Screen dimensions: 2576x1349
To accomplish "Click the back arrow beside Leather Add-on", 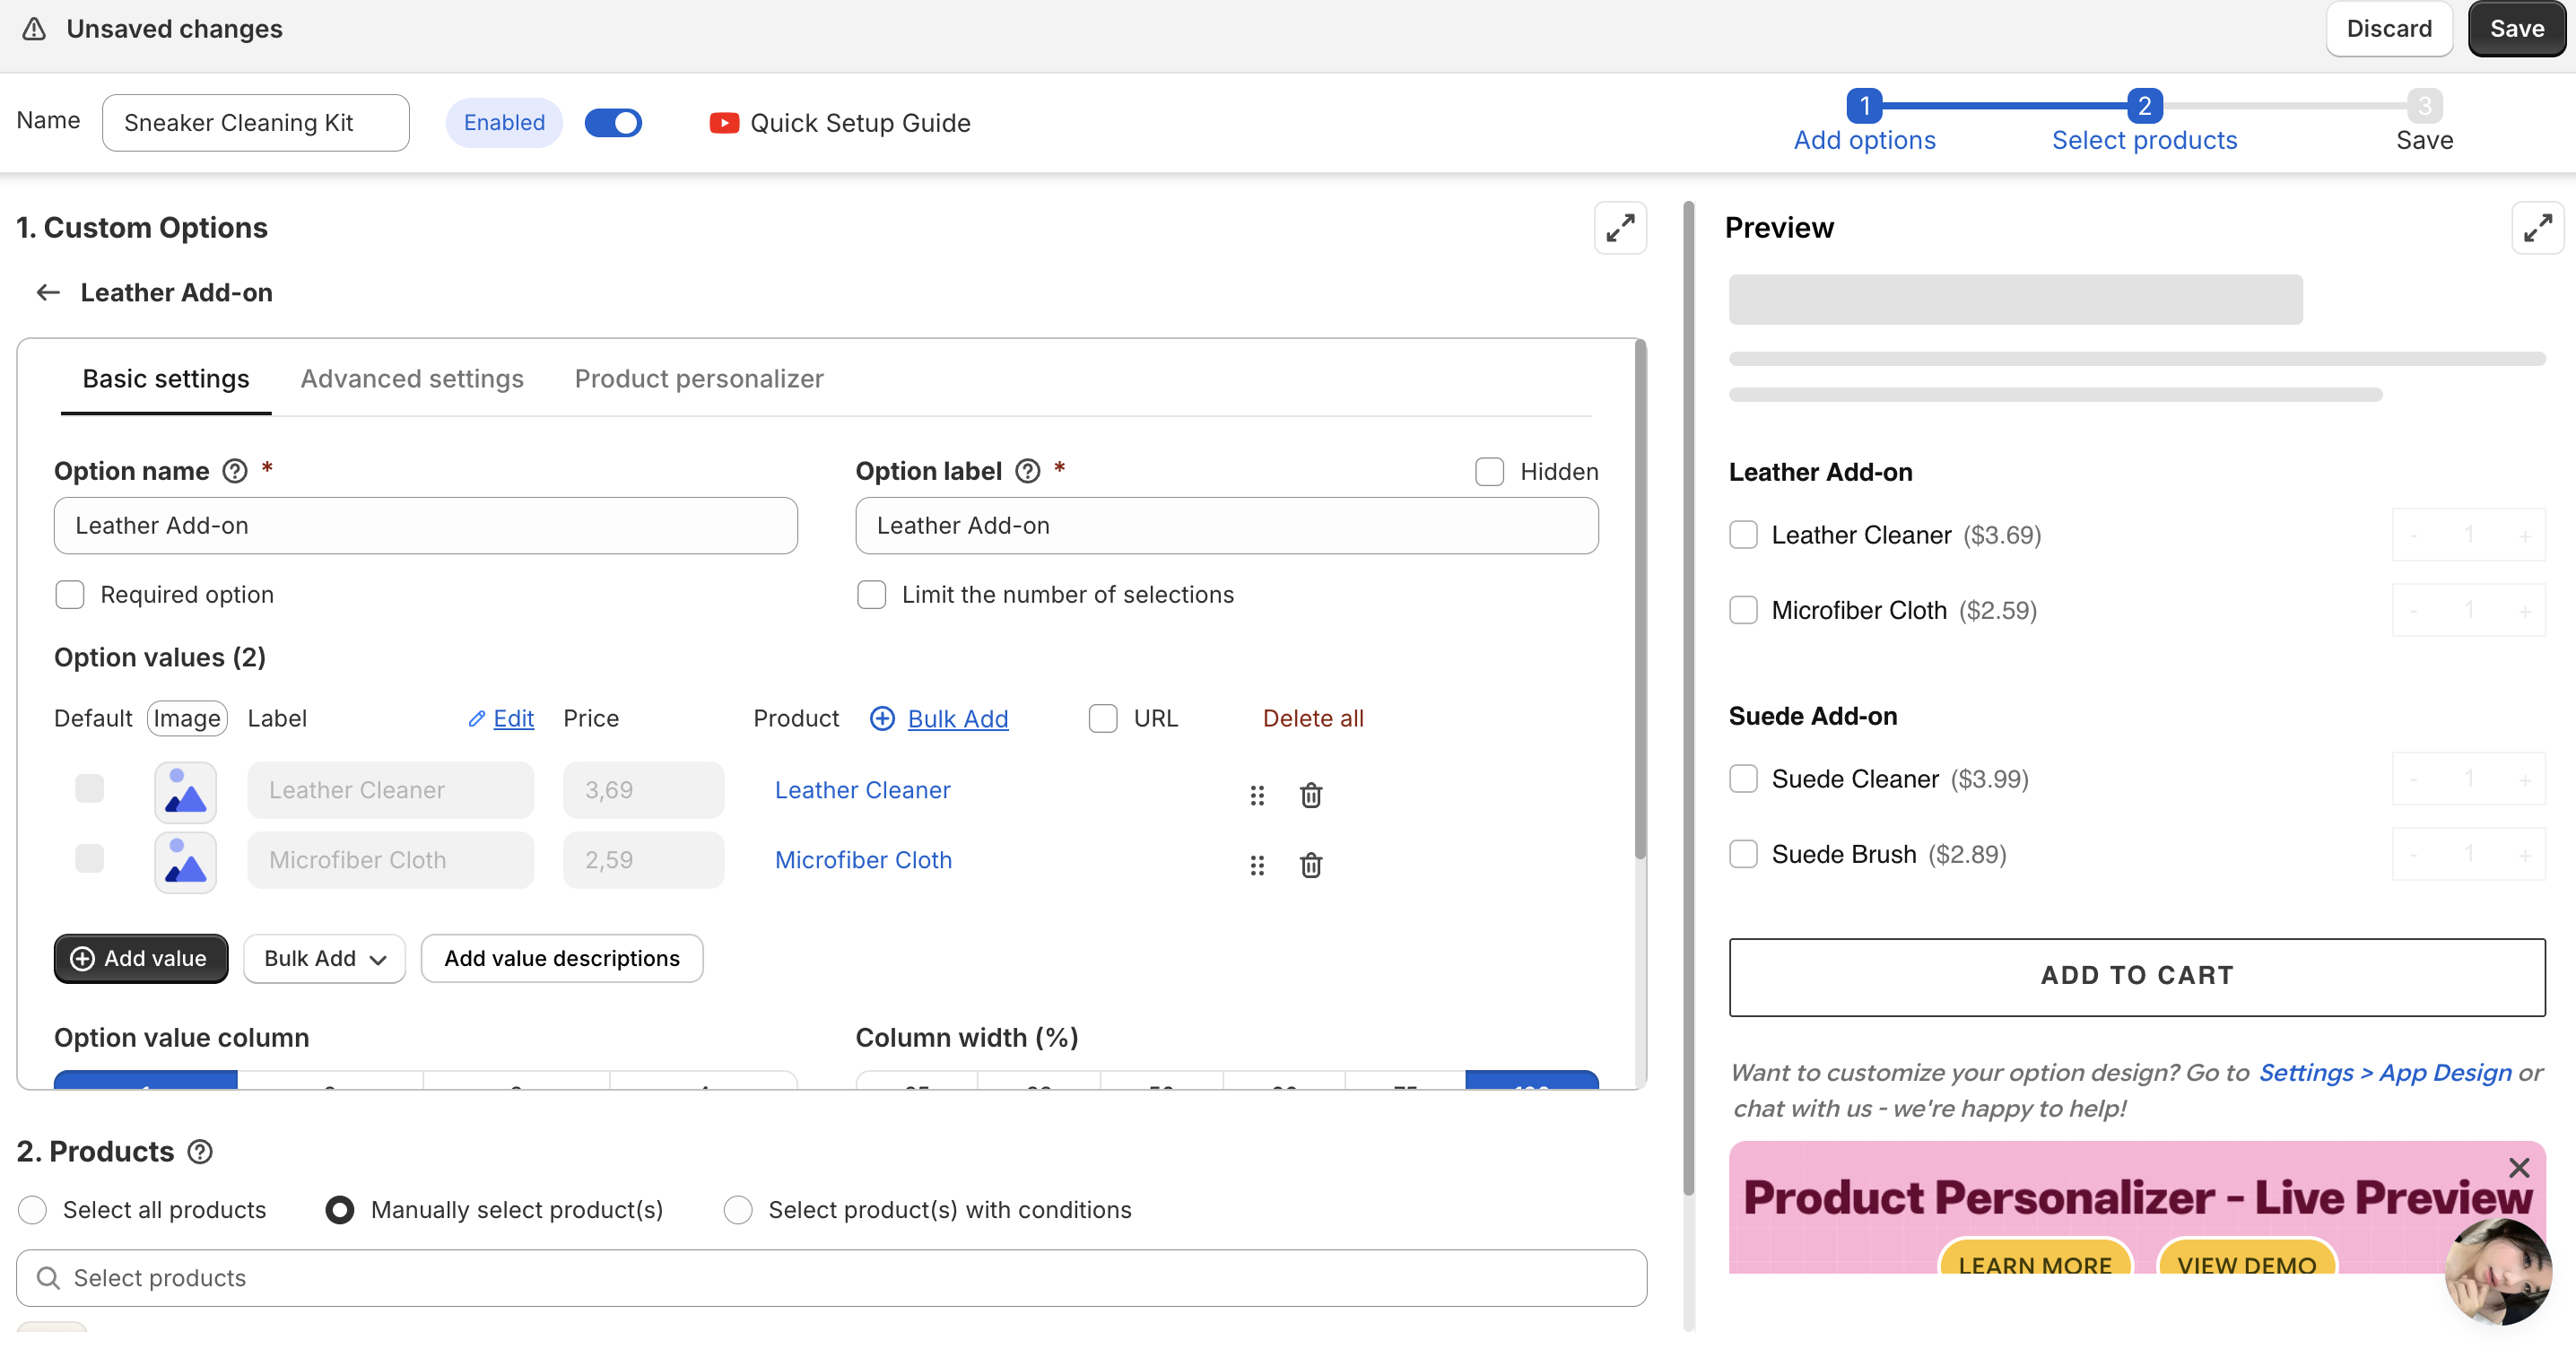I will pyautogui.click(x=48, y=293).
